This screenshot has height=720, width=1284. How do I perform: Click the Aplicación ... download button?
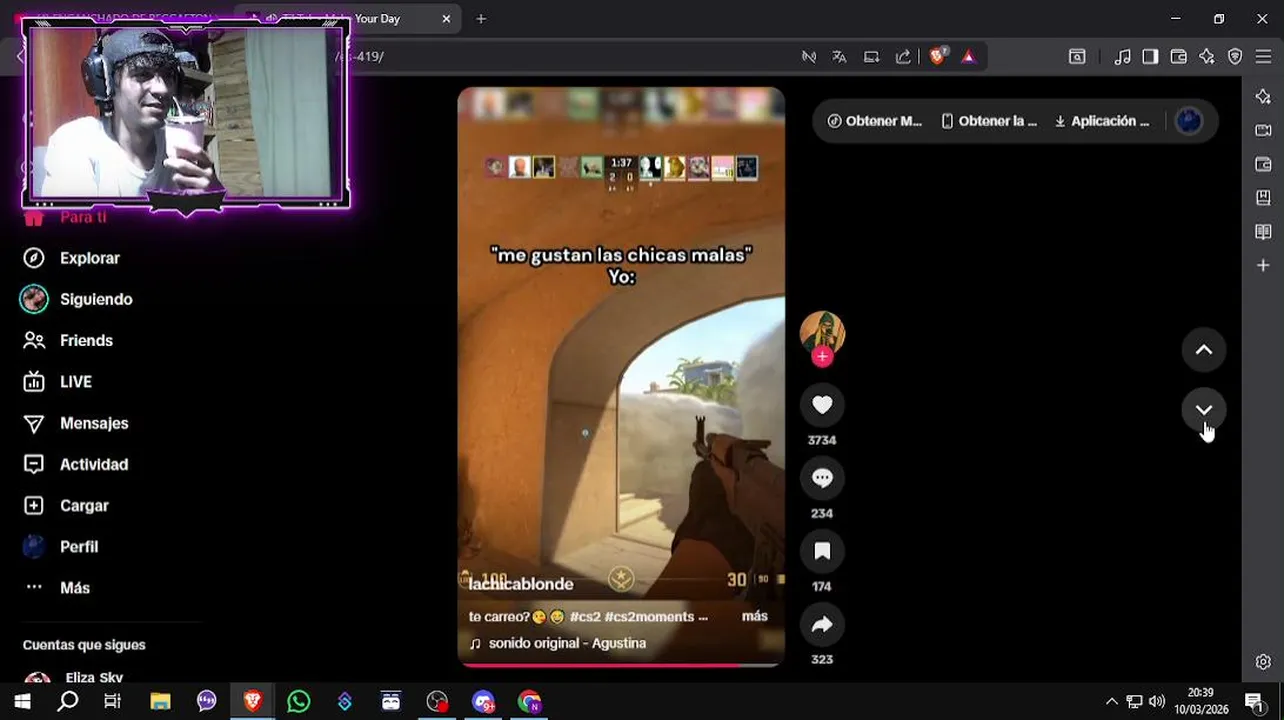pyautogui.click(x=1101, y=121)
